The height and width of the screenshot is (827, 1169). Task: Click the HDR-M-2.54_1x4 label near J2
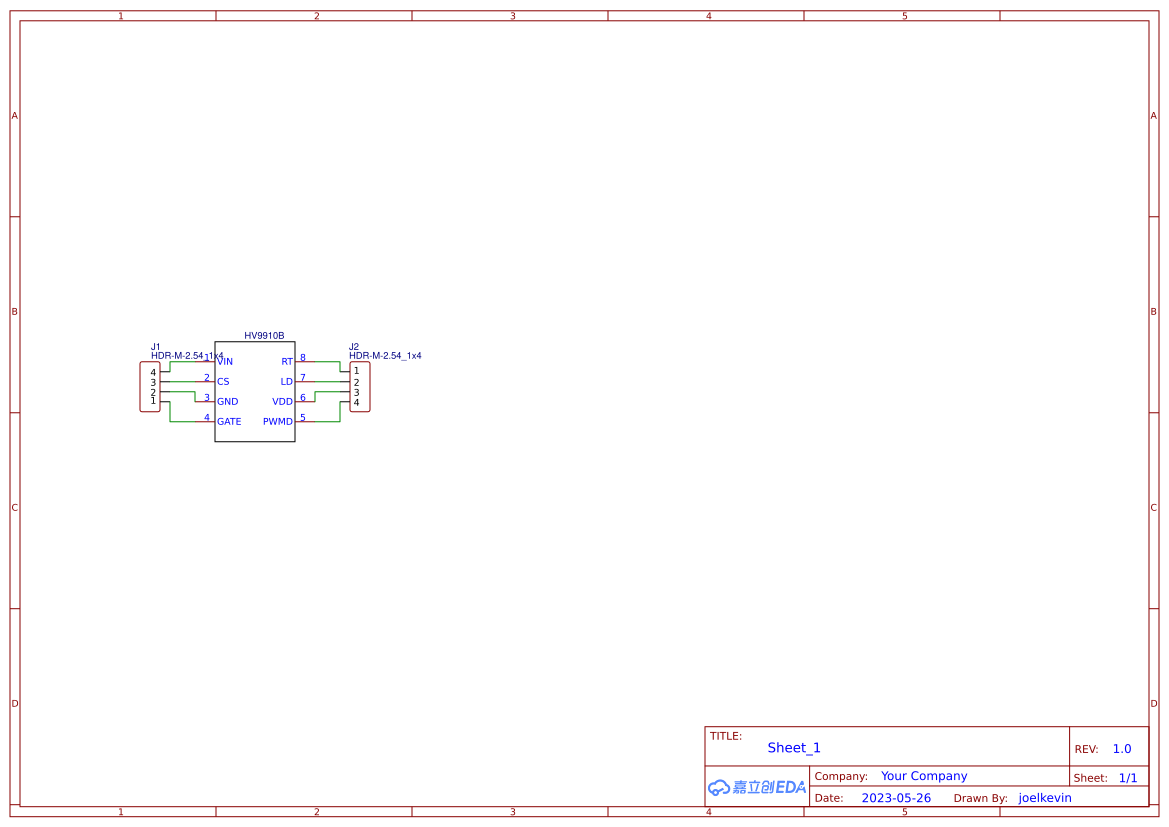(x=385, y=355)
